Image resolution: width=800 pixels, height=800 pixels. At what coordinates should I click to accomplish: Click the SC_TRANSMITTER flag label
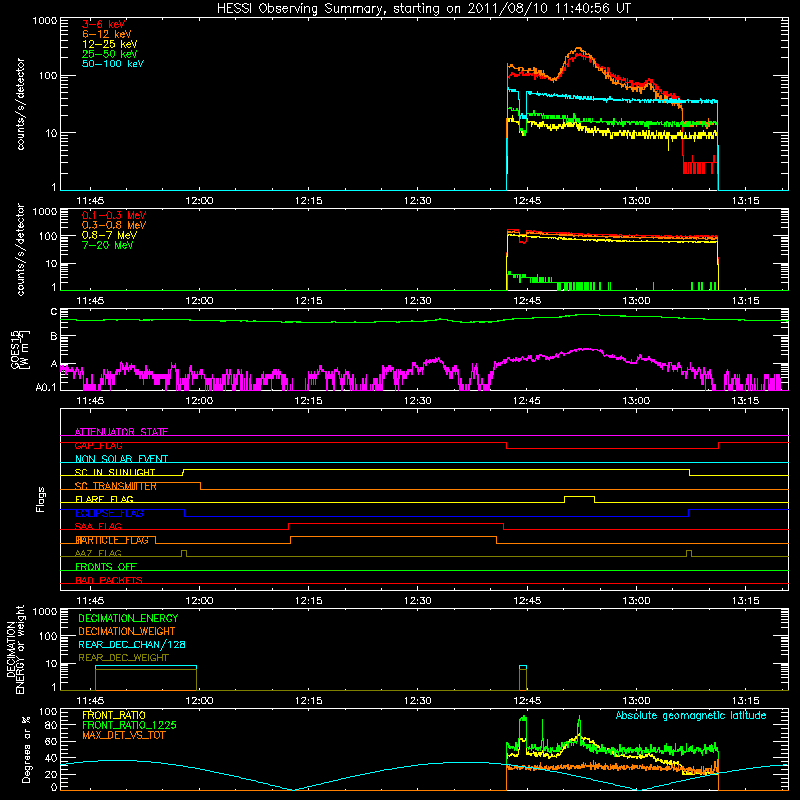coord(116,486)
